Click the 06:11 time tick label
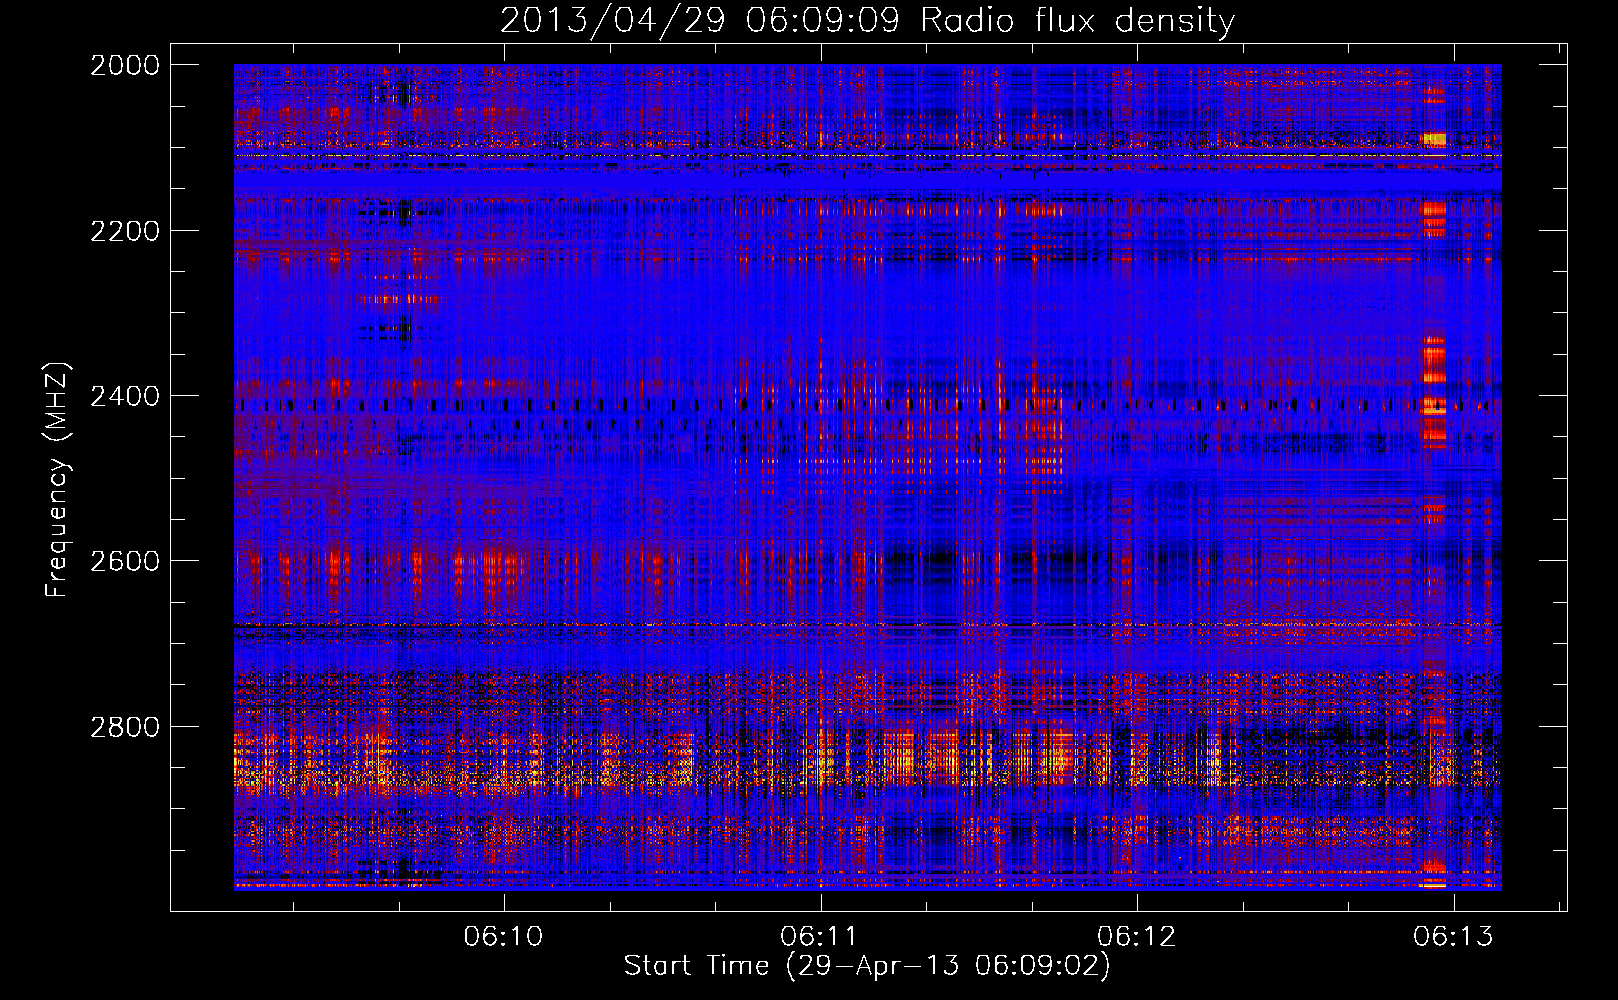This screenshot has height=1000, width=1618. pyautogui.click(x=820, y=936)
